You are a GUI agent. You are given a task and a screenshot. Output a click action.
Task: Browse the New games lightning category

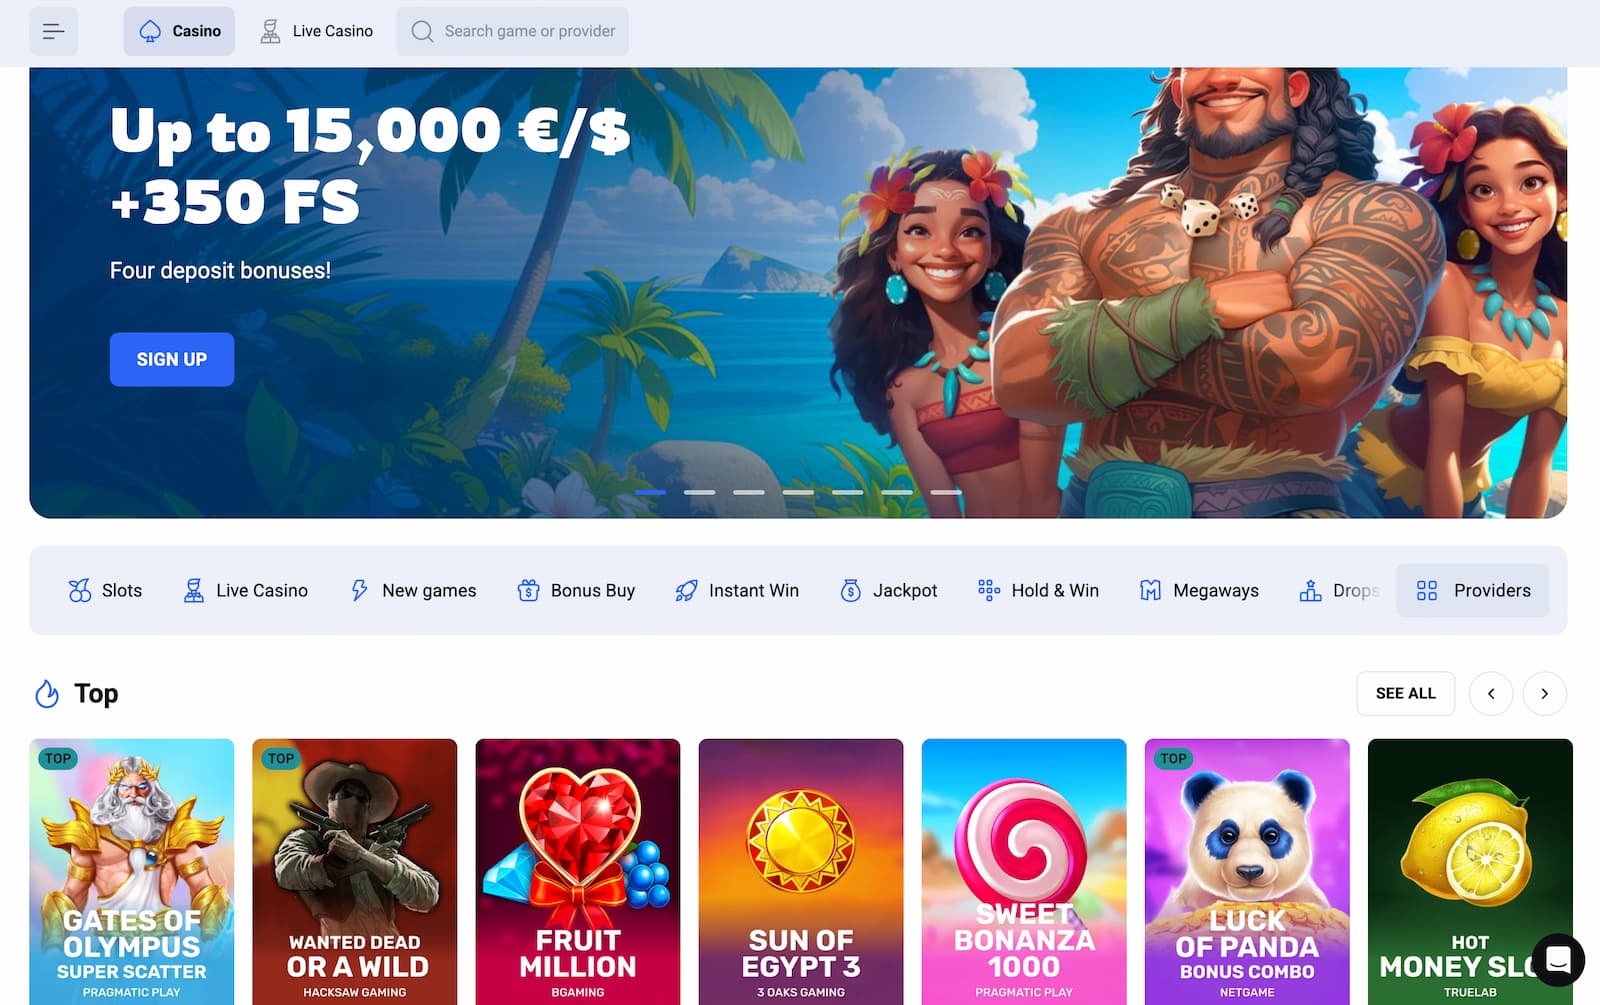coord(413,590)
